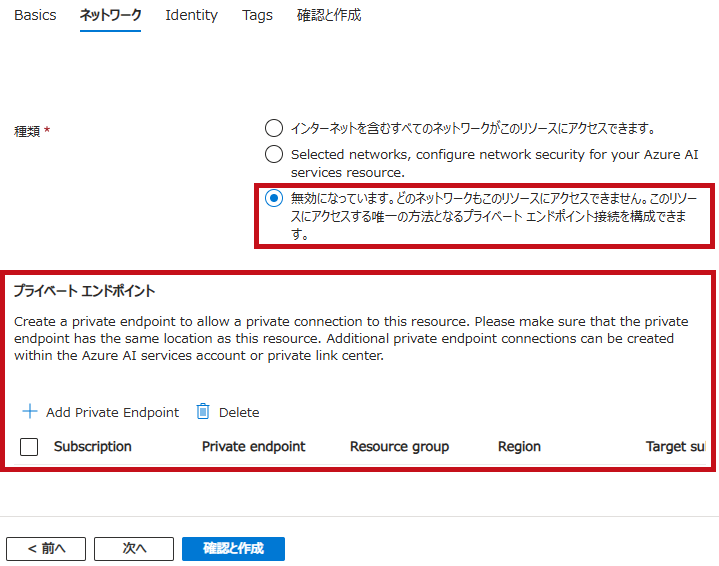The height and width of the screenshot is (566, 719).
Task: Click the trash can Delete icon
Action: 203,412
